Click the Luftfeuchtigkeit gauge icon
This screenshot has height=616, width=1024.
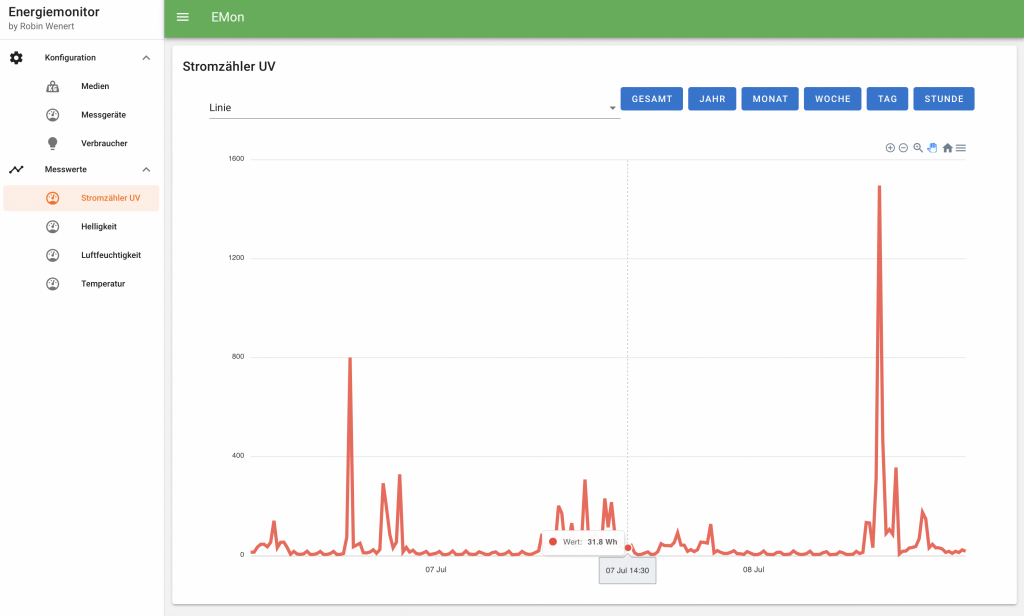53,255
